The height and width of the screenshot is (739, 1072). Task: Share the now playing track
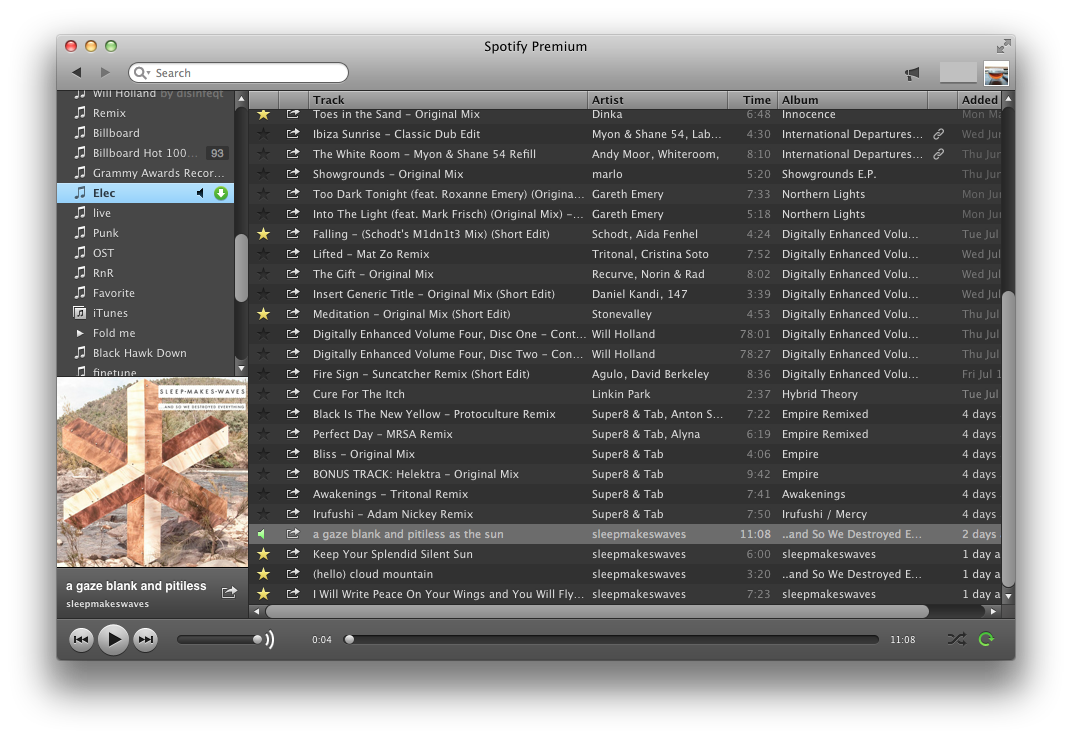point(229,592)
